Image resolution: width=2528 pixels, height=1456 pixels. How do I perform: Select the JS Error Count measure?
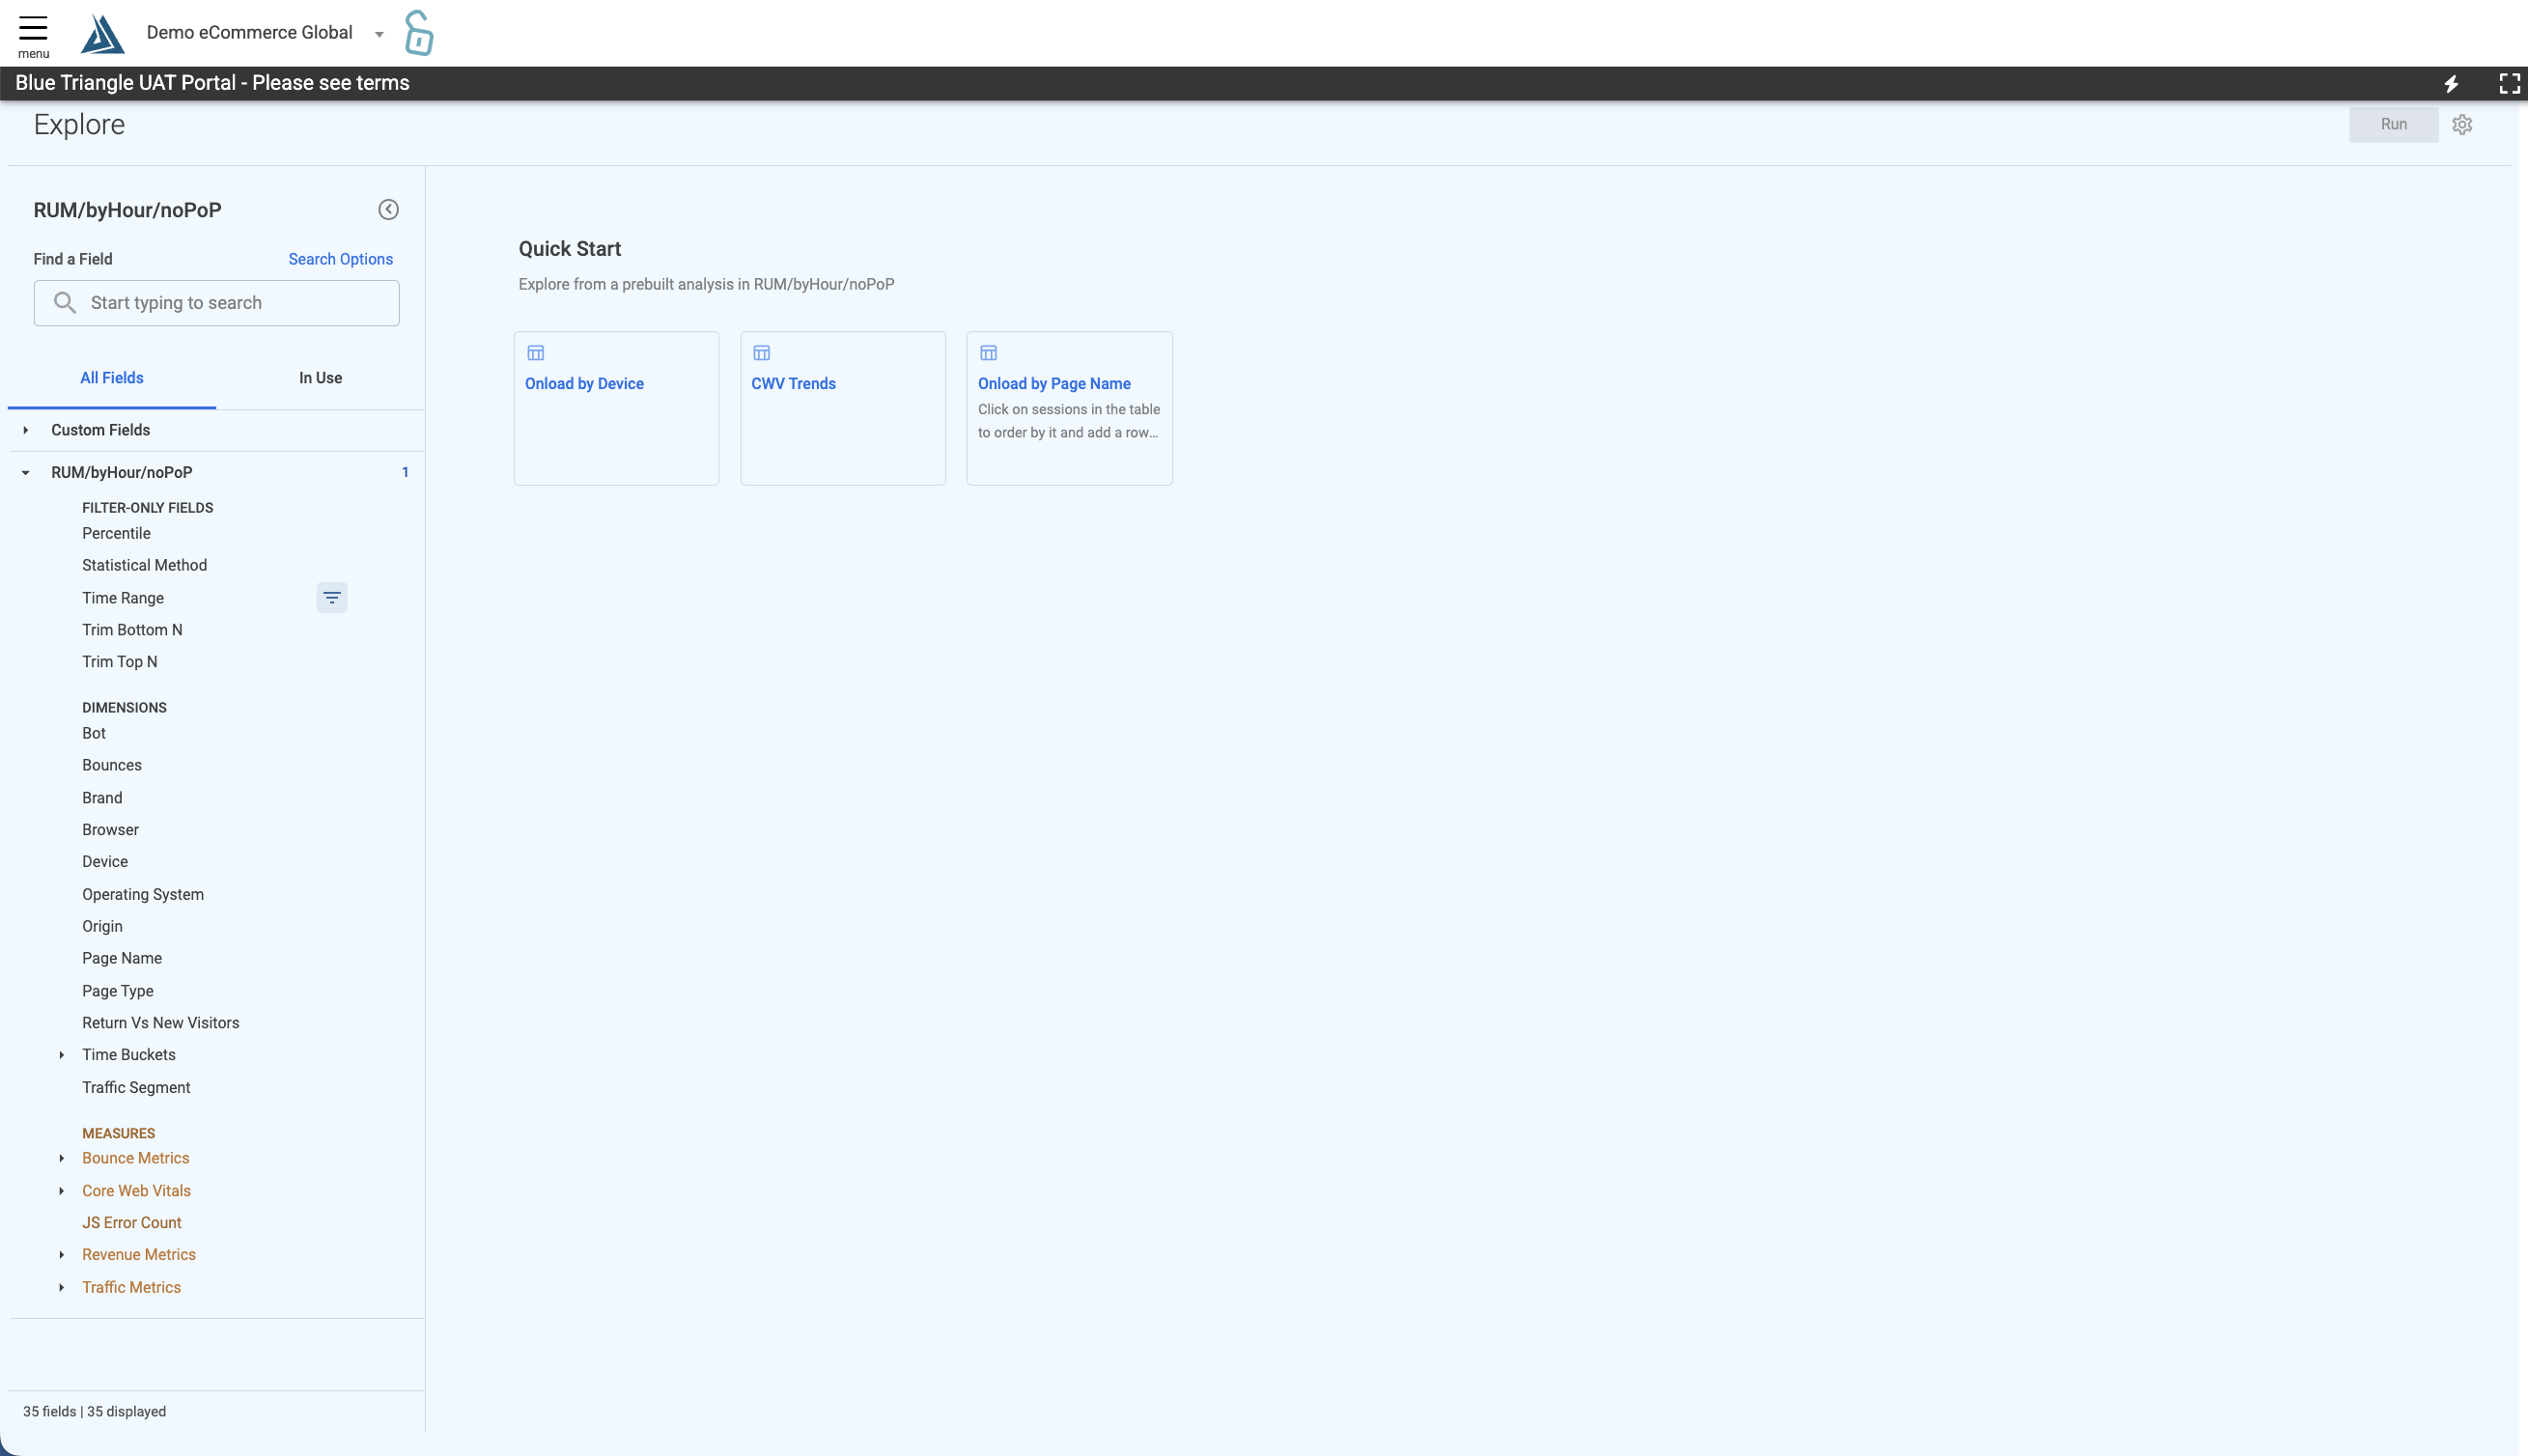pos(132,1223)
